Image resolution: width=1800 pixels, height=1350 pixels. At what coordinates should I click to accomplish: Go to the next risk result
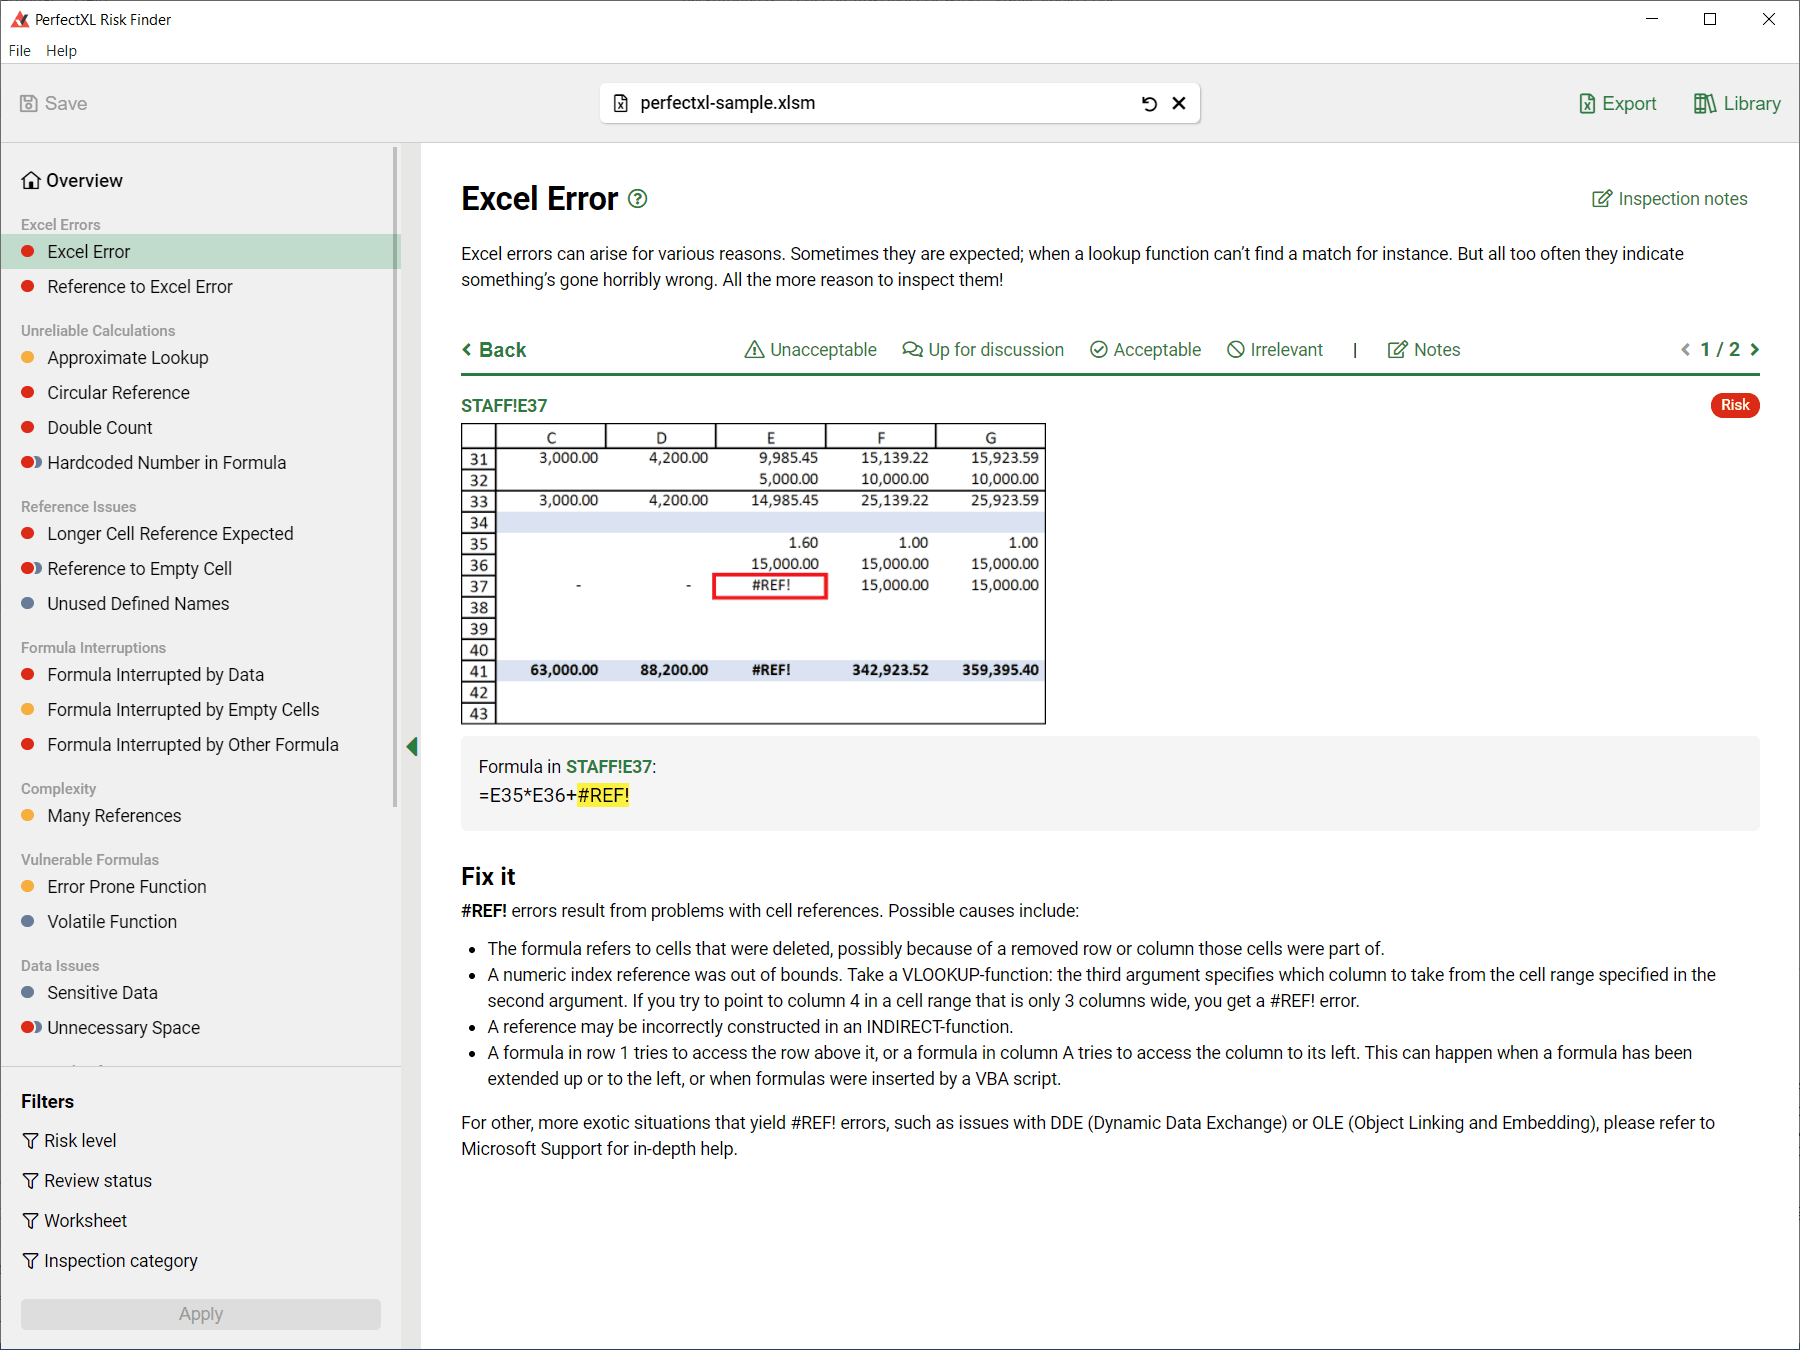click(x=1755, y=350)
